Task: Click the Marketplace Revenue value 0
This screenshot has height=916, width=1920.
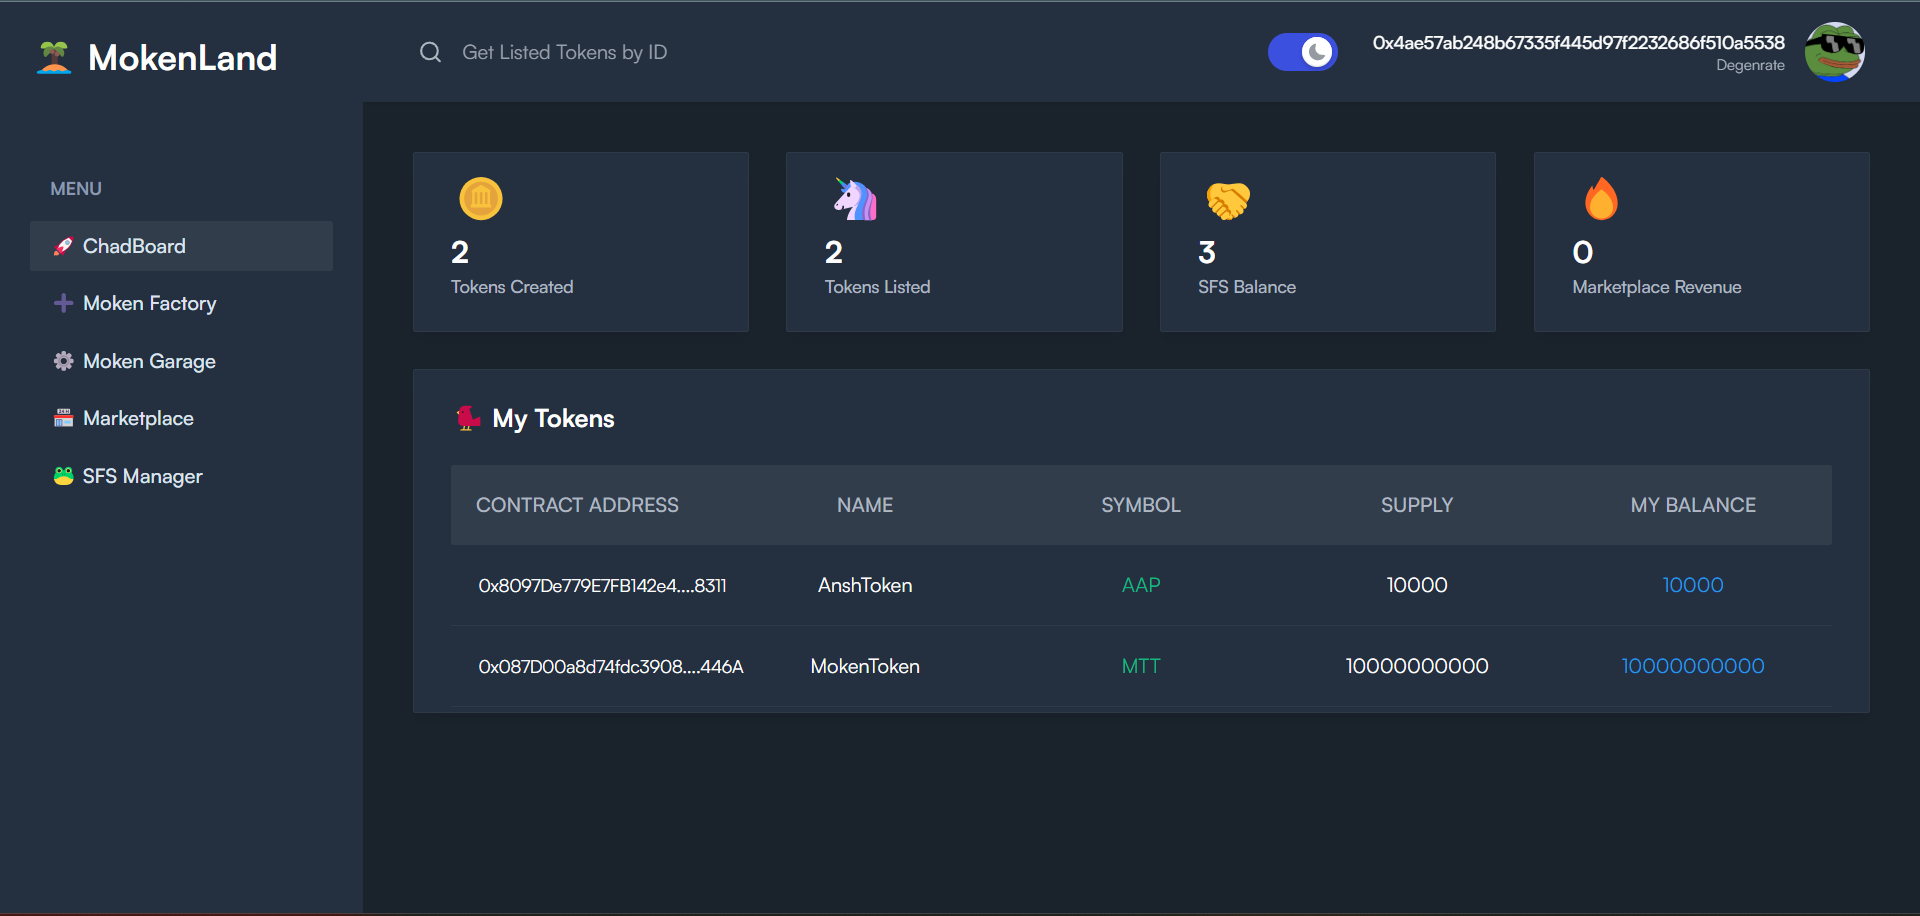Action: point(1583,252)
